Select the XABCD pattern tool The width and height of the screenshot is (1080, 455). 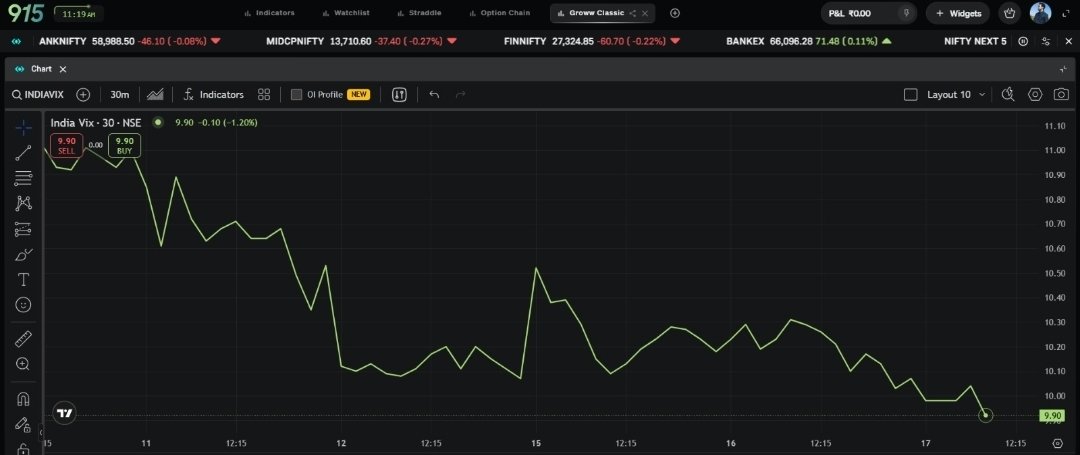tap(23, 203)
